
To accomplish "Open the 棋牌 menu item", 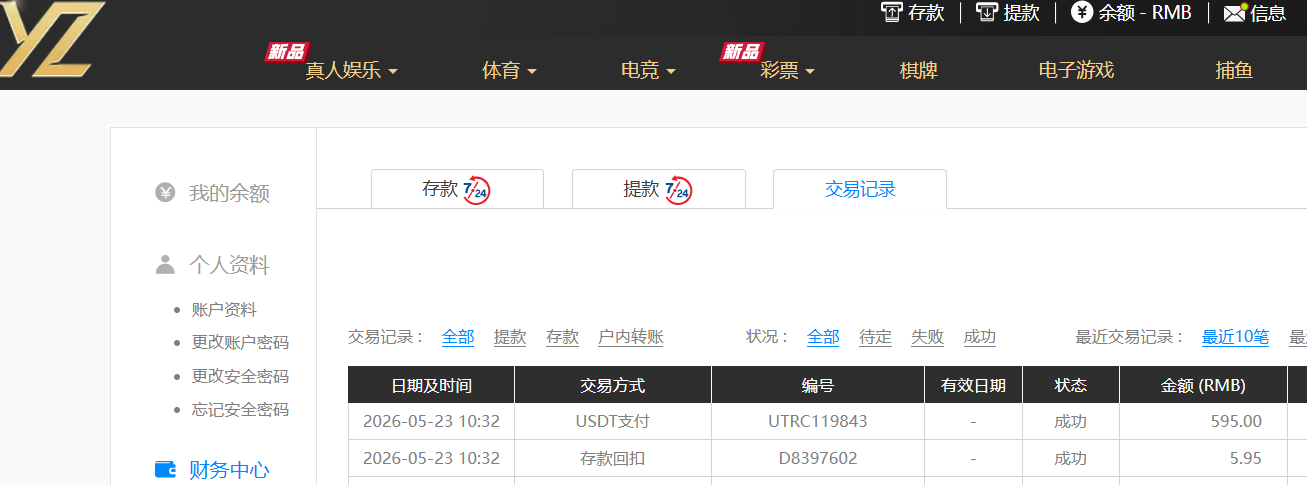I will (x=918, y=71).
